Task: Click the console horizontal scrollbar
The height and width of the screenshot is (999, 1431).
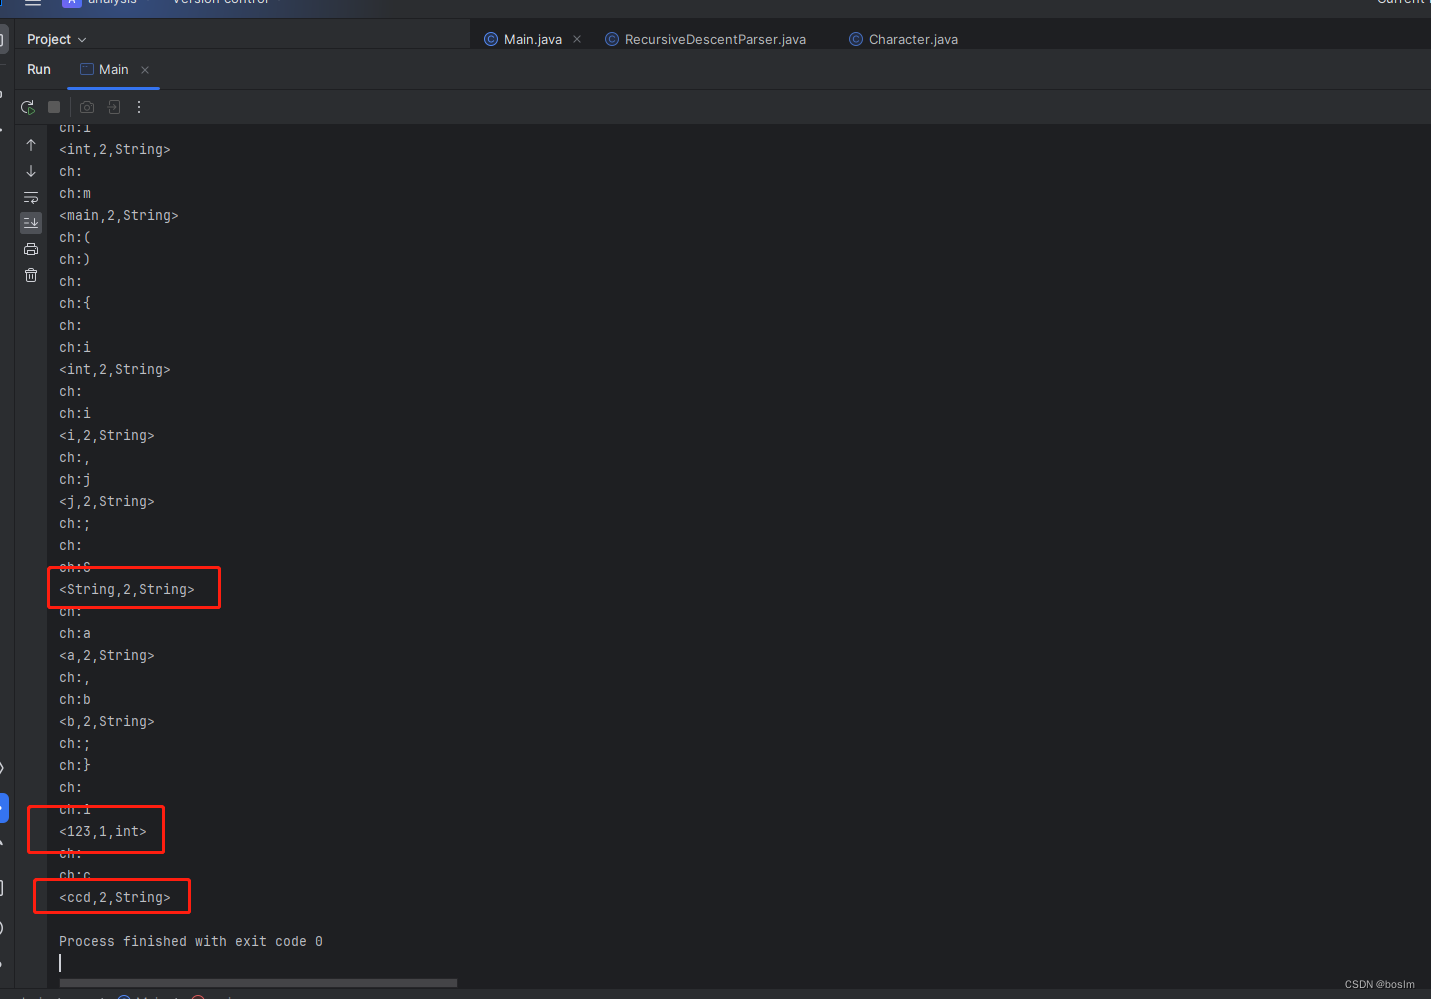Action: click(x=258, y=983)
